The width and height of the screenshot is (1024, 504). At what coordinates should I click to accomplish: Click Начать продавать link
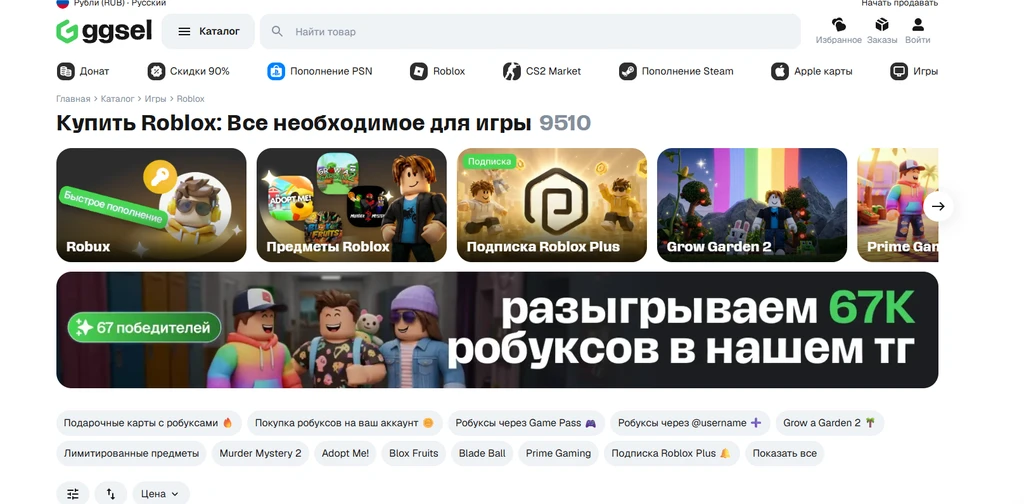pos(899,3)
